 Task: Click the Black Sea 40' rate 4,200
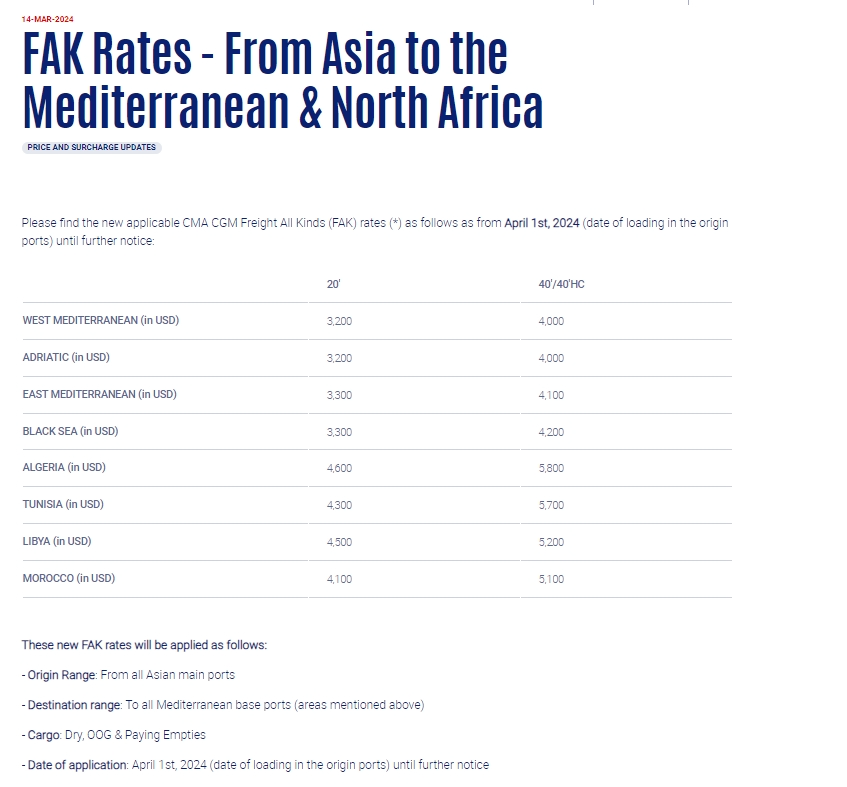pyautogui.click(x=551, y=432)
